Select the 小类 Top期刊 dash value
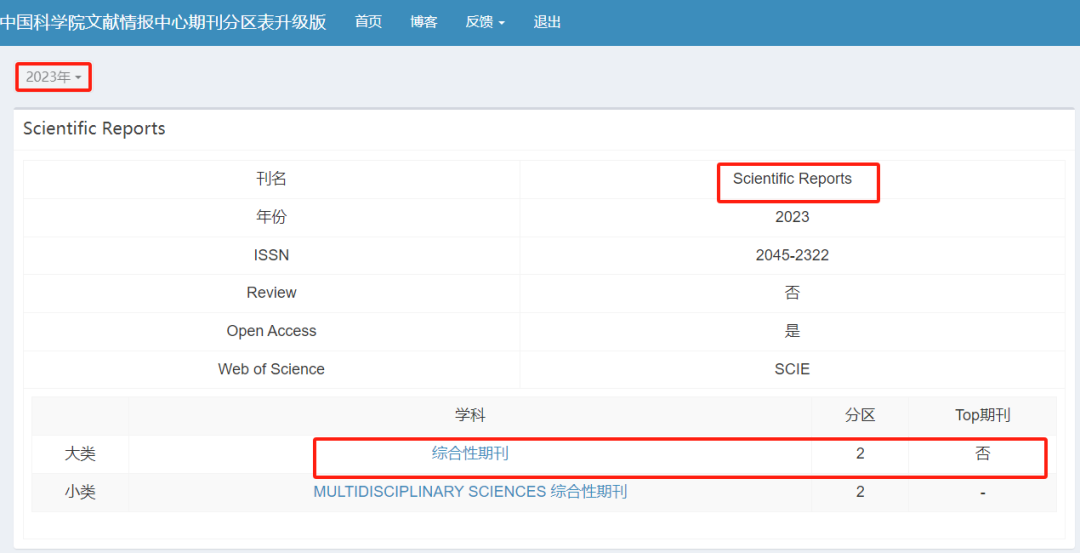 [x=983, y=493]
